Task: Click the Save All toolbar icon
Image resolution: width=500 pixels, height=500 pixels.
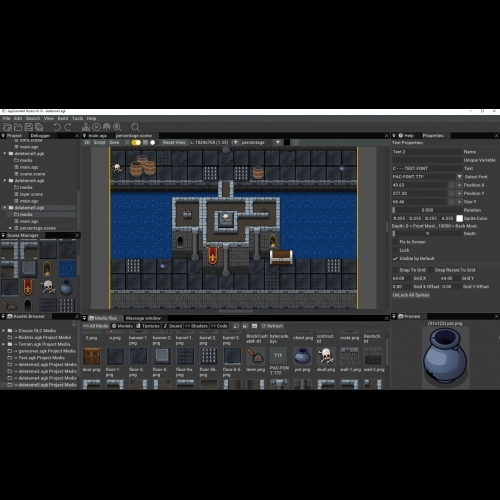Action: 39,127
